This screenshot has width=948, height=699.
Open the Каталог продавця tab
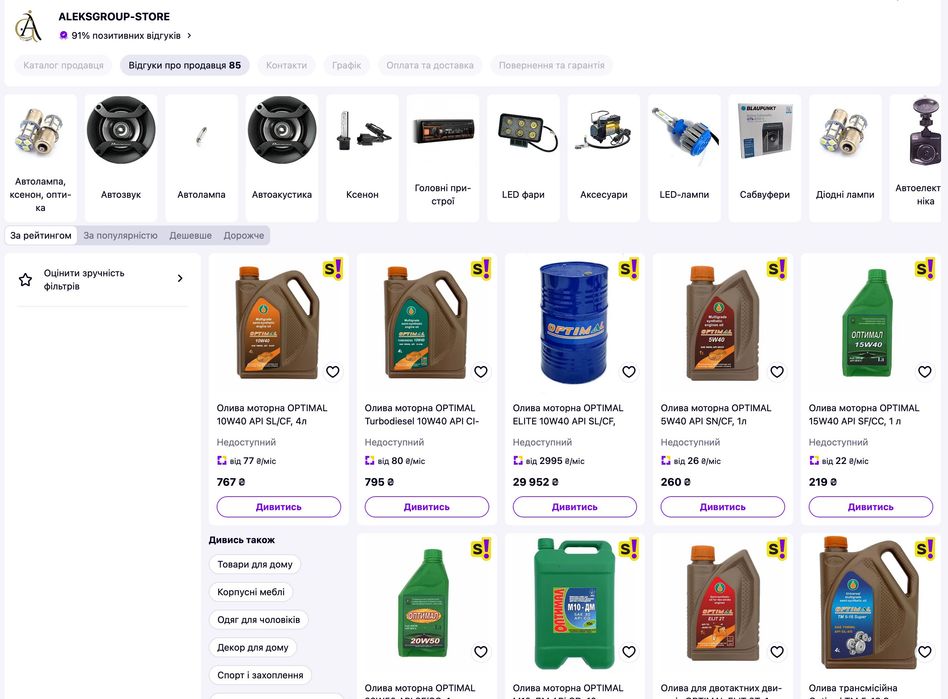pyautogui.click(x=63, y=65)
